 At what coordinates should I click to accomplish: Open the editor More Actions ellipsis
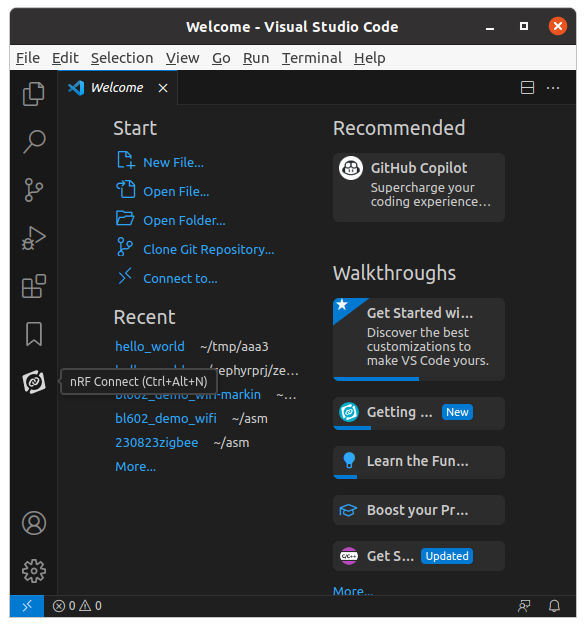[x=553, y=88]
